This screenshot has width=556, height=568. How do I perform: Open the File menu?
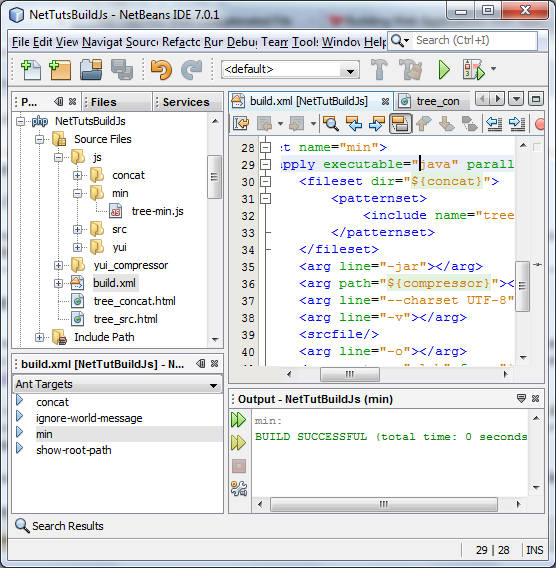[21, 42]
